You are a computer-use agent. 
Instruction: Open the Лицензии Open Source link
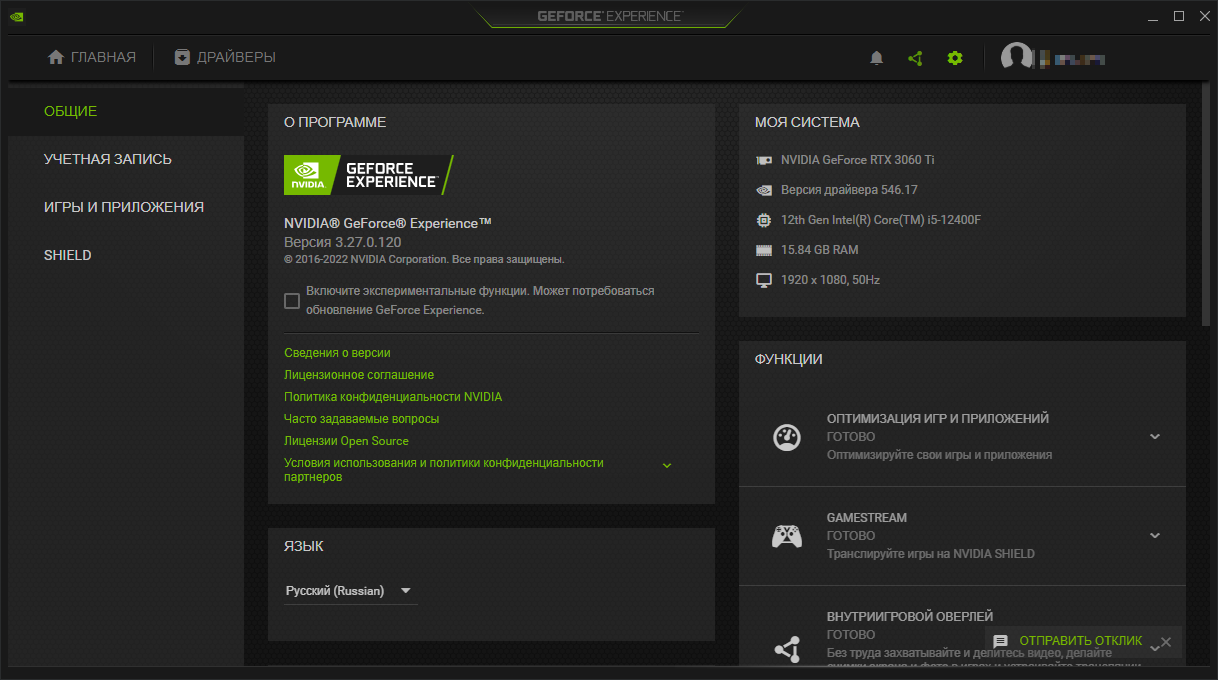click(x=346, y=441)
